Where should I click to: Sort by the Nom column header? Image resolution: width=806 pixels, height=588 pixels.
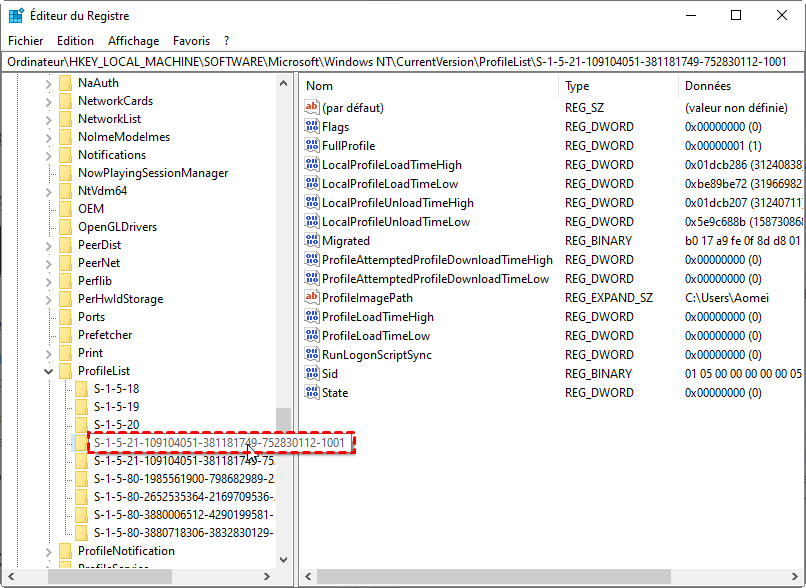320,86
